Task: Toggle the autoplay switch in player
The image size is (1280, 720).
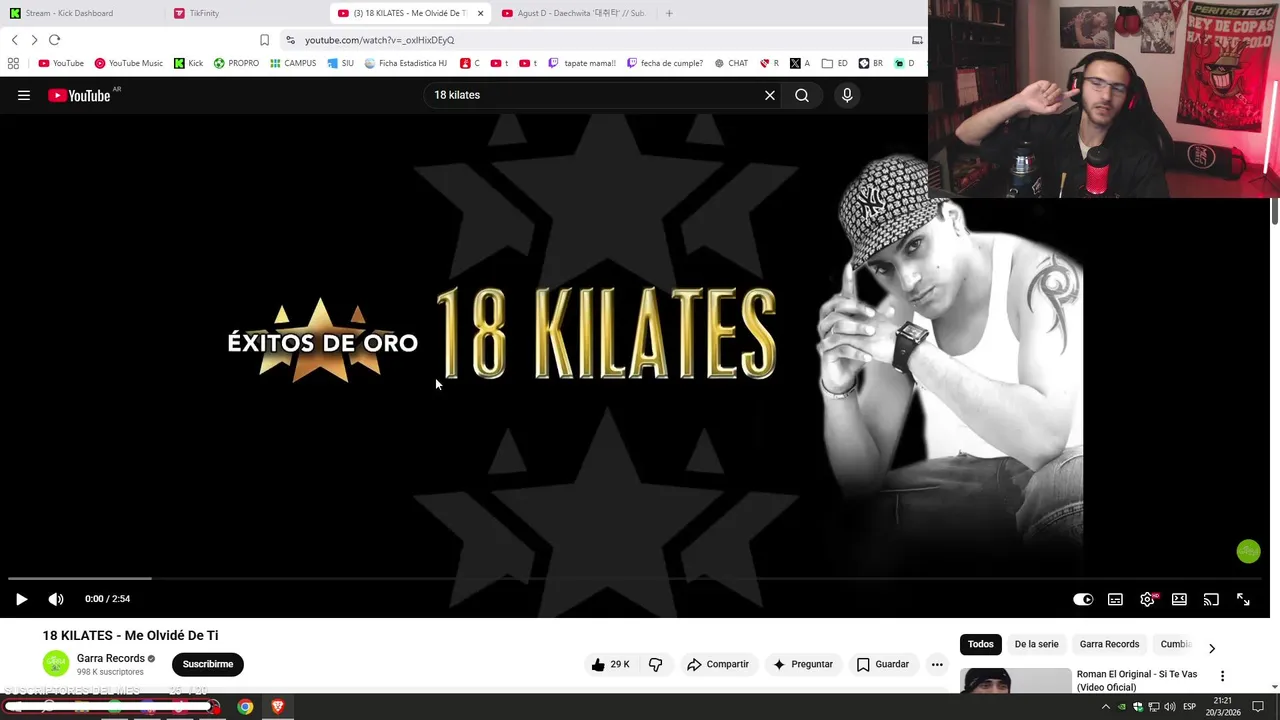Action: pyautogui.click(x=1083, y=599)
